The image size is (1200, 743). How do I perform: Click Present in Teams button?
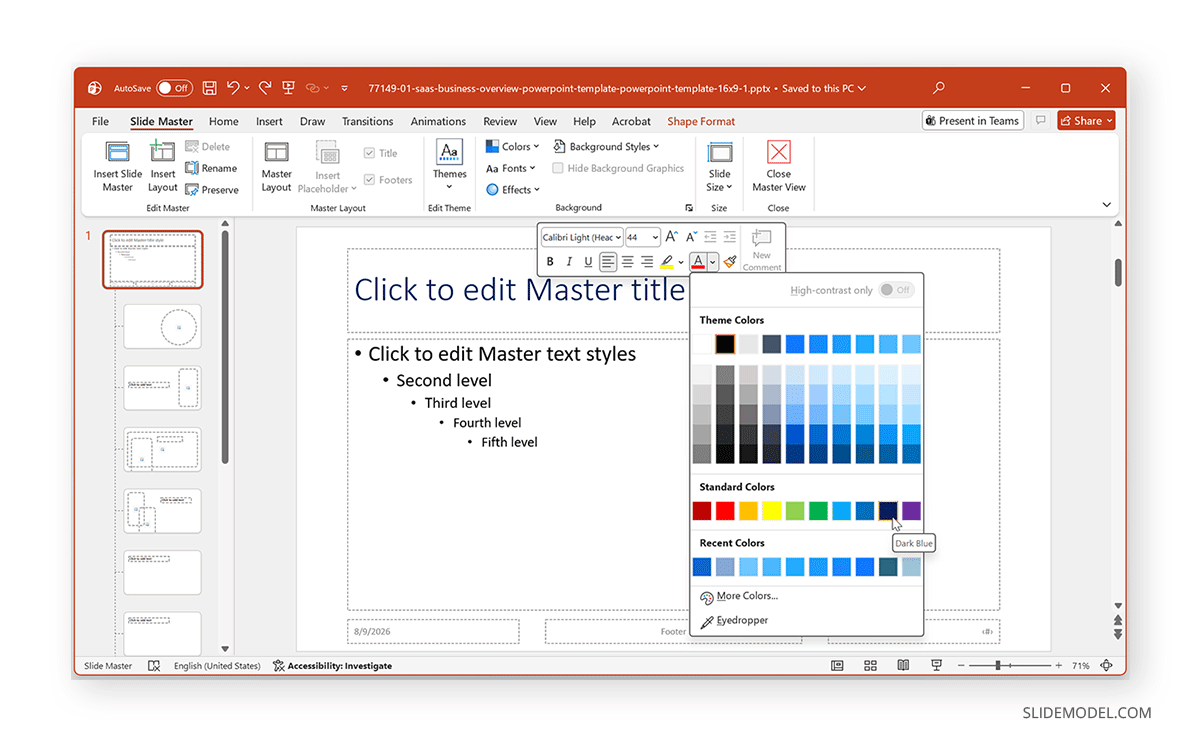pos(972,121)
